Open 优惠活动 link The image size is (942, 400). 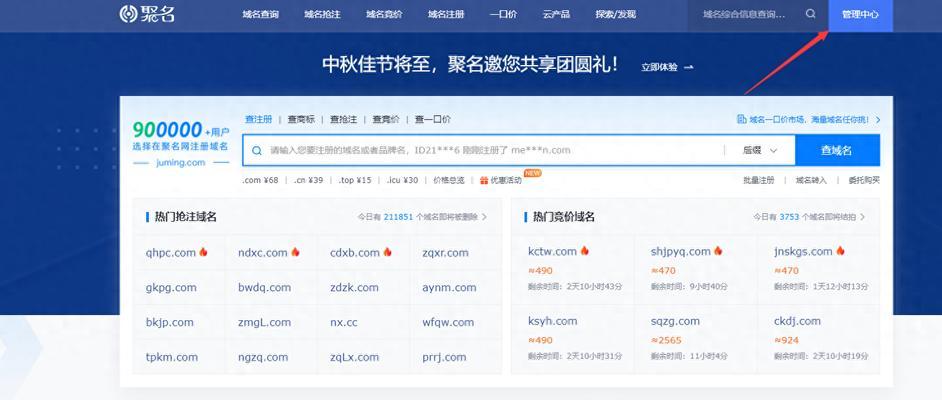click(x=506, y=180)
